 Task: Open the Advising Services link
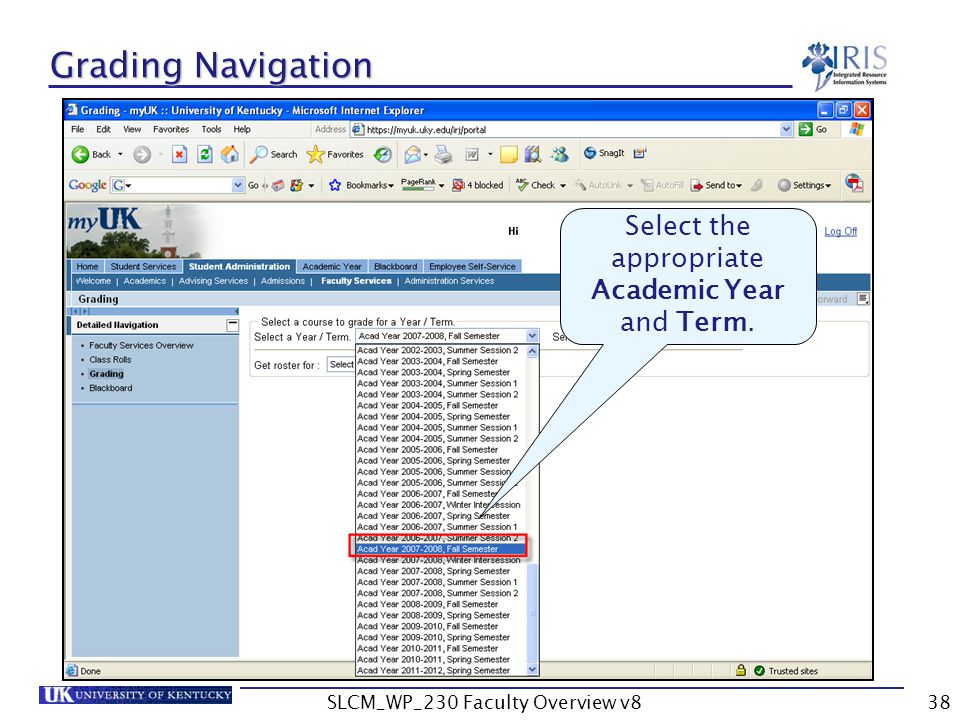213,280
